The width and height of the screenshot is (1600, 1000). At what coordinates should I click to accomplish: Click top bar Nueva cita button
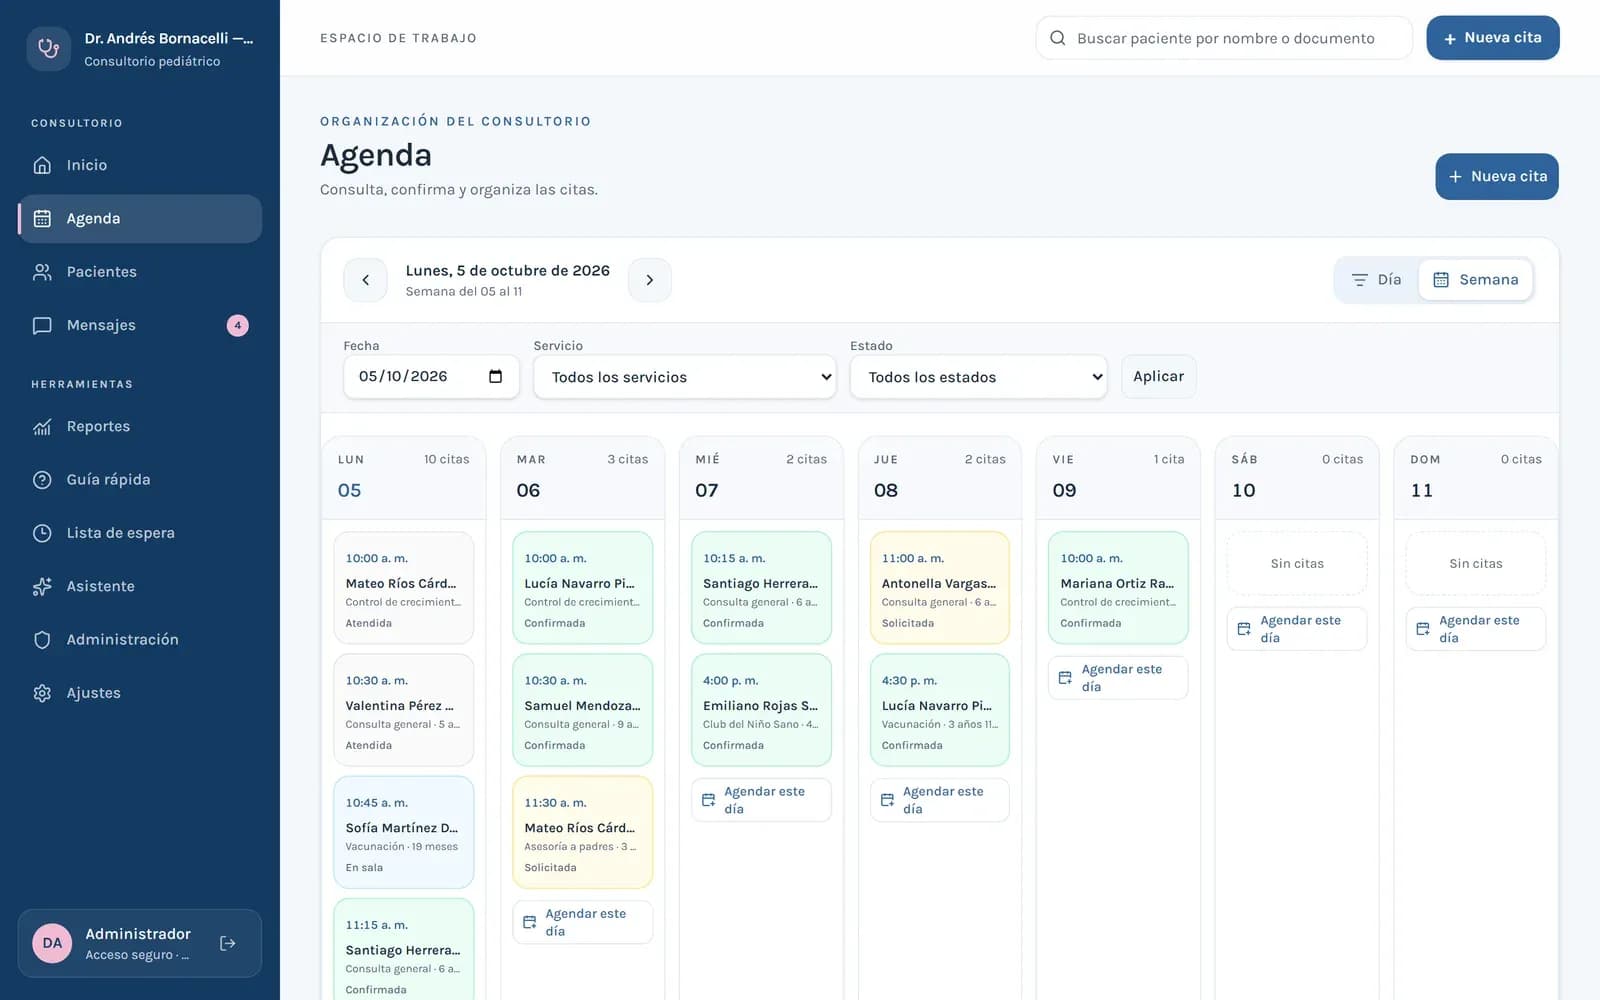click(x=1493, y=38)
